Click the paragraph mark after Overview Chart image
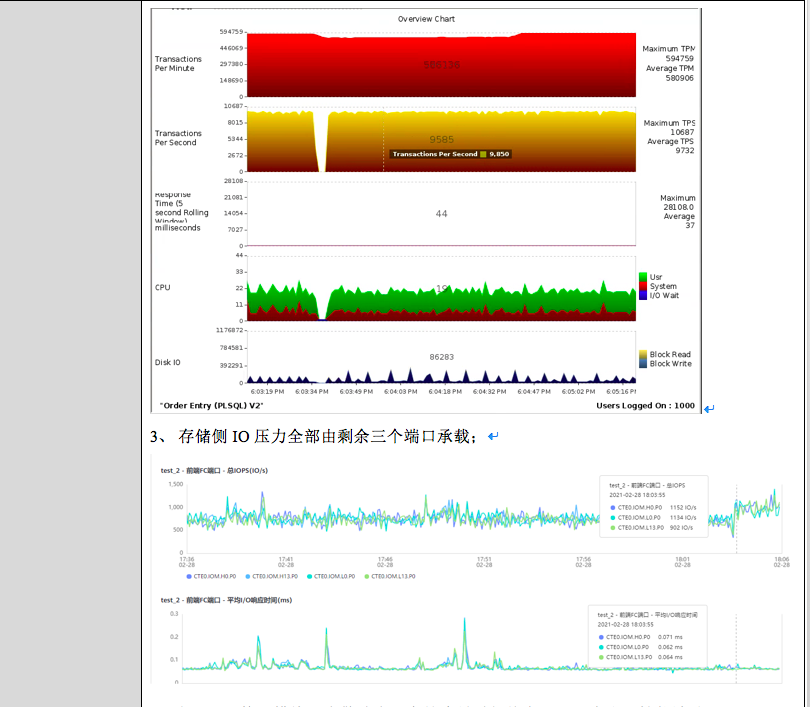 point(709,409)
